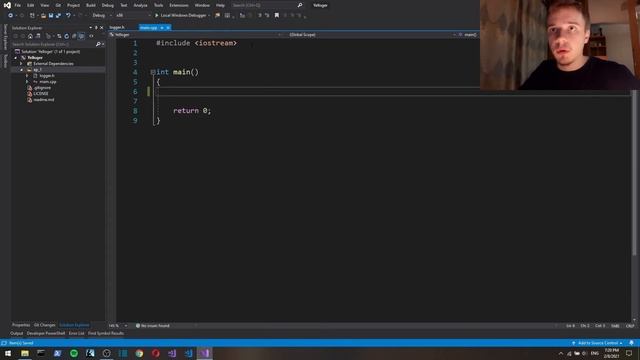Screen dimensions: 640x360
Task: Click the Navigate Backward toolbar icon
Action: [11, 16]
